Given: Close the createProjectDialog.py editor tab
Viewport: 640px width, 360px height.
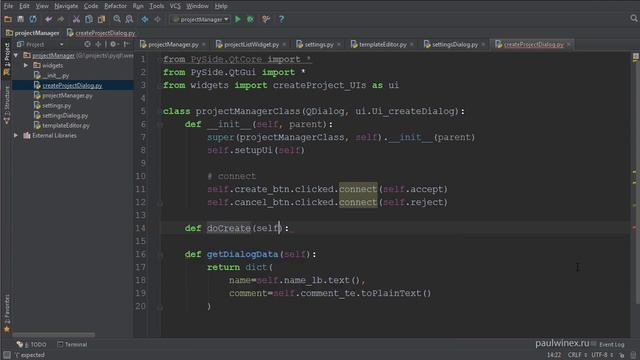Looking at the screenshot, I should coord(569,44).
